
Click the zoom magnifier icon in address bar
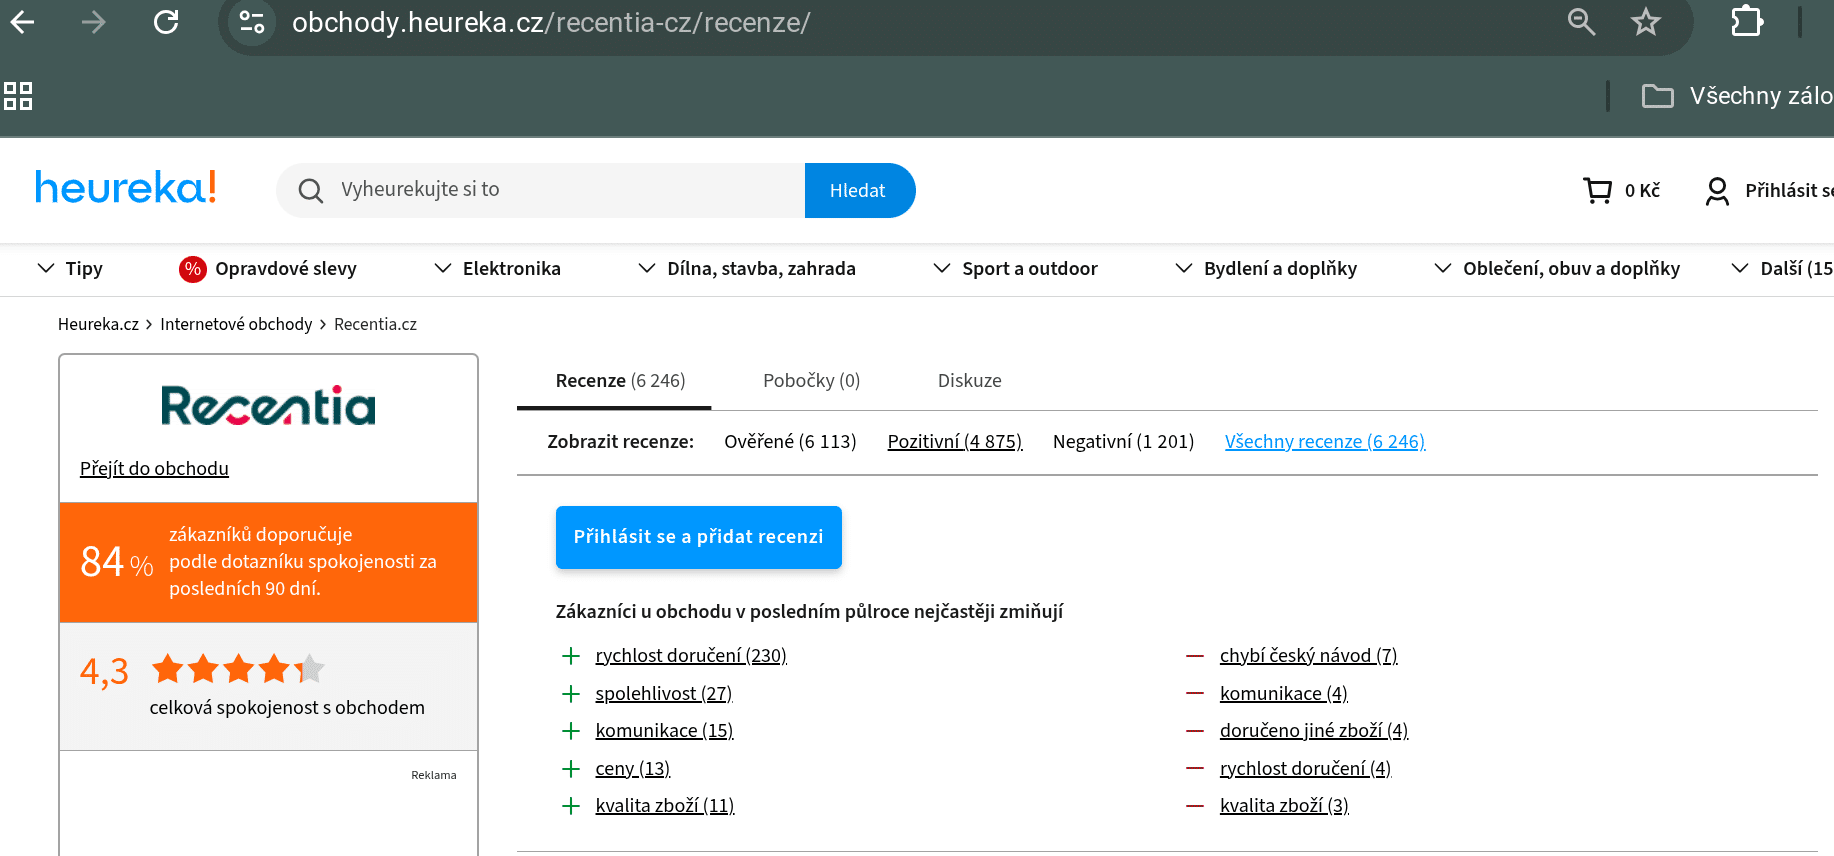point(1581,22)
